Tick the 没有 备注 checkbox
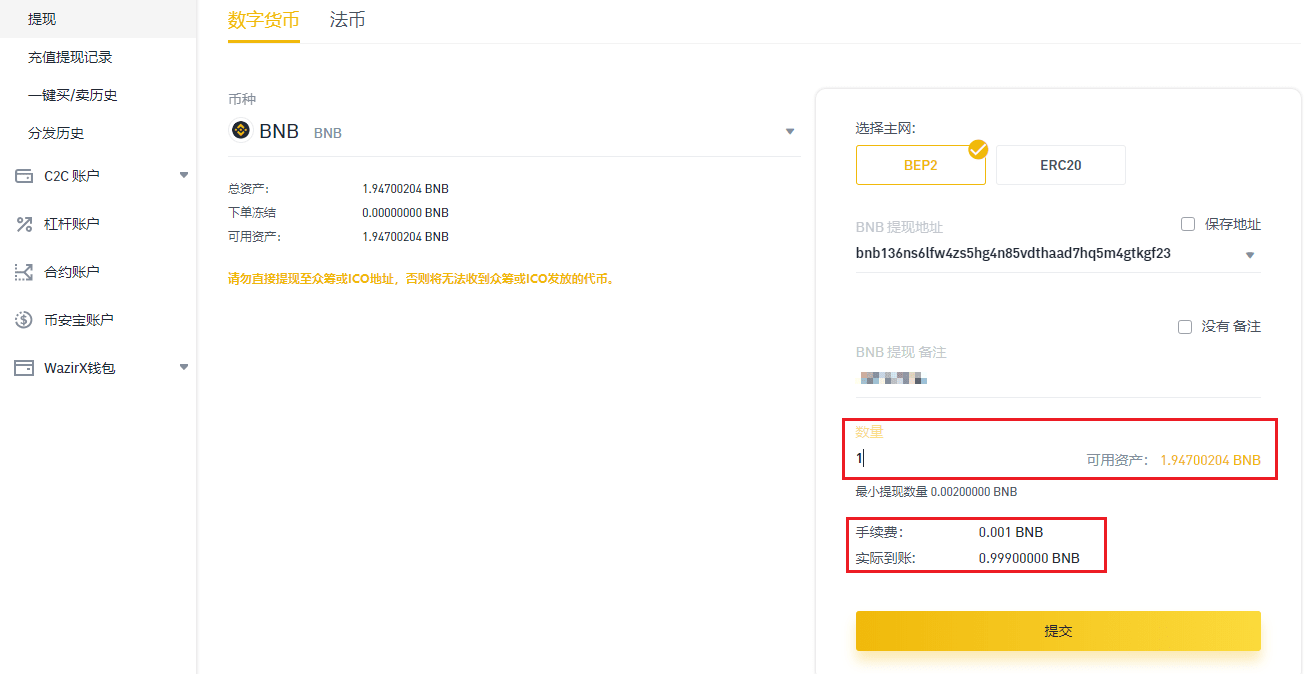The width and height of the screenshot is (1311, 674). [1185, 326]
